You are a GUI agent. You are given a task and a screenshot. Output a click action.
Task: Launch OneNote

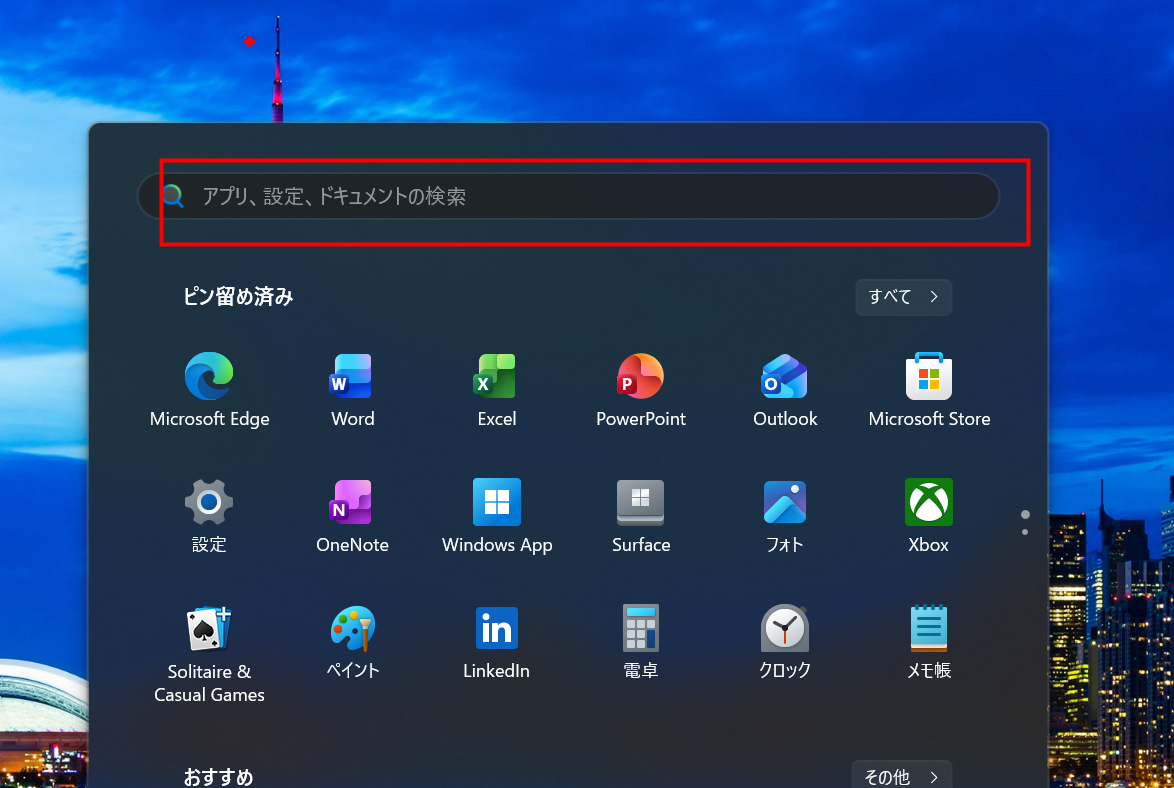353,515
